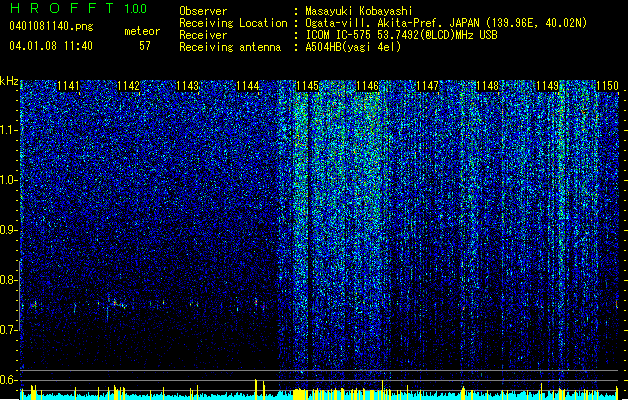
Task: Click the 1.0 kHz frequency label
Action: 9,180
